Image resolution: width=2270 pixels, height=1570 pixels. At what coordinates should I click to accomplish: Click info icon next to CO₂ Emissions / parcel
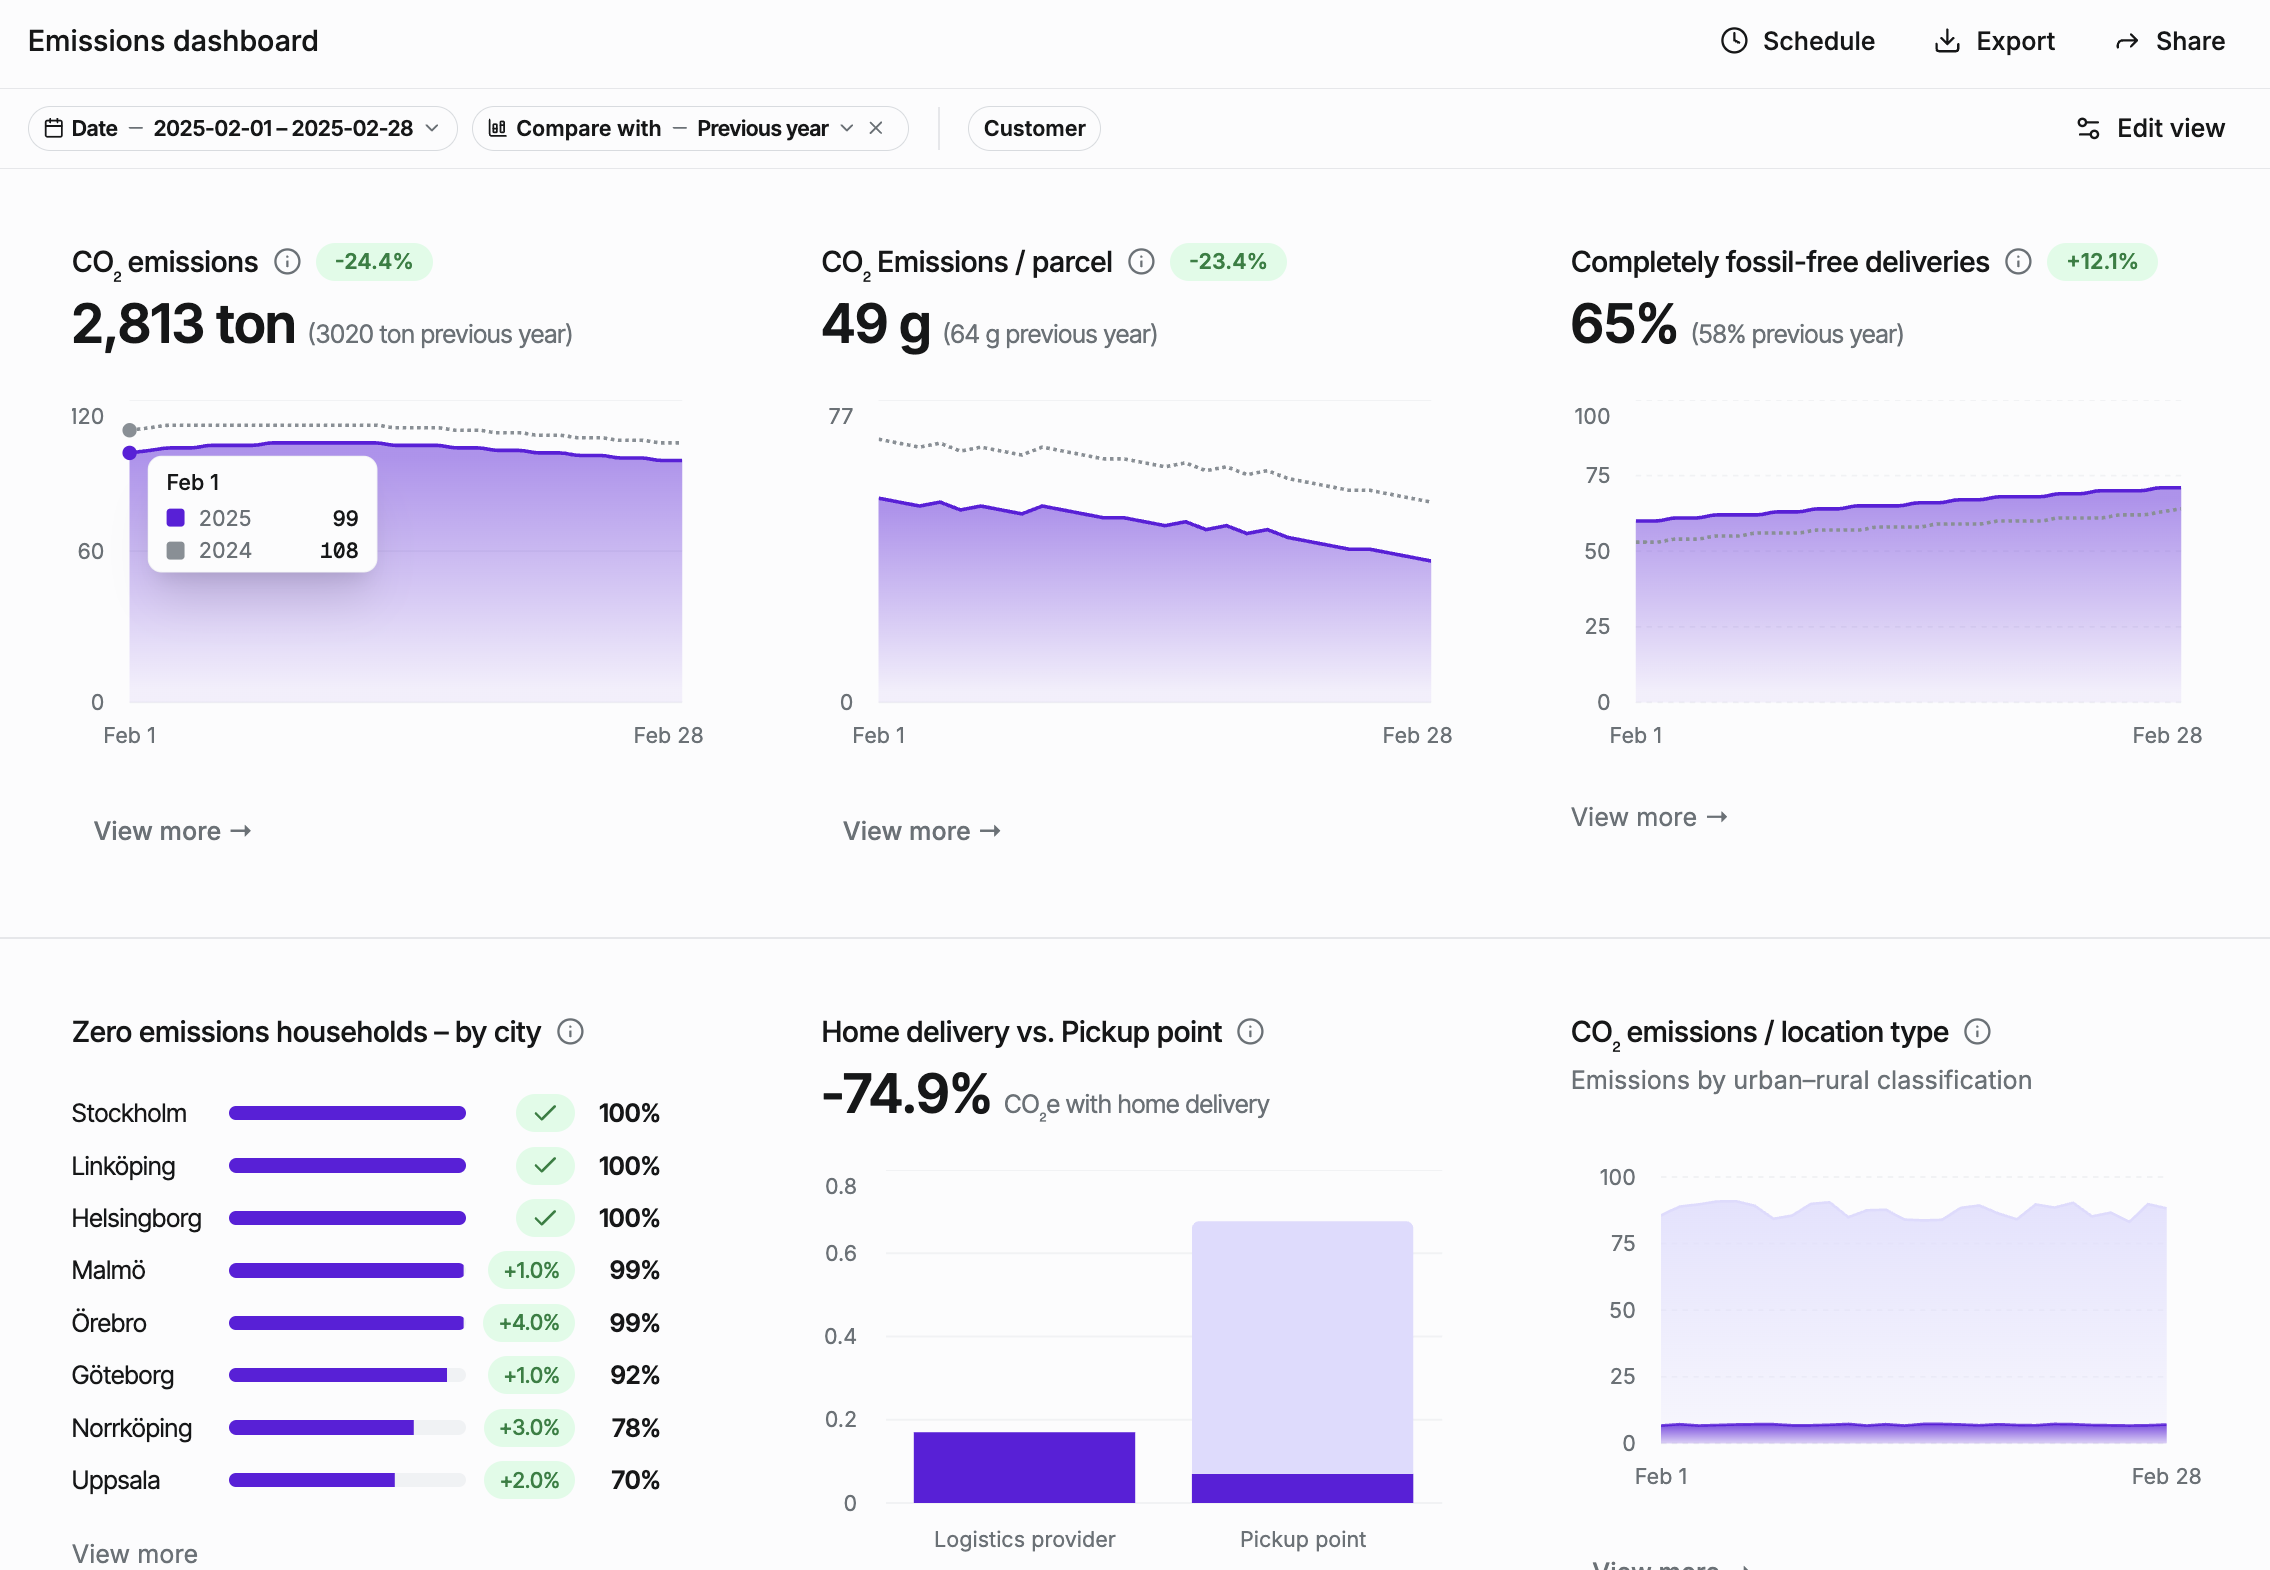[x=1141, y=262]
